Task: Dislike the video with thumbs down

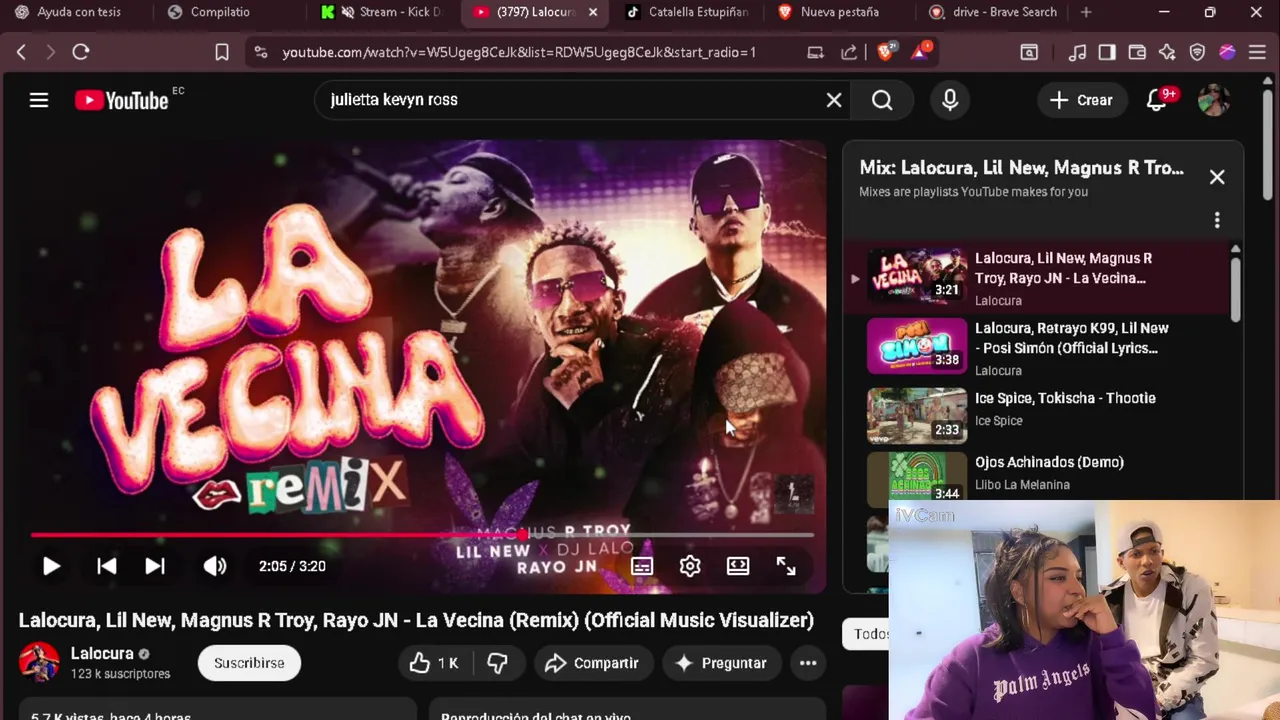Action: pyautogui.click(x=497, y=663)
